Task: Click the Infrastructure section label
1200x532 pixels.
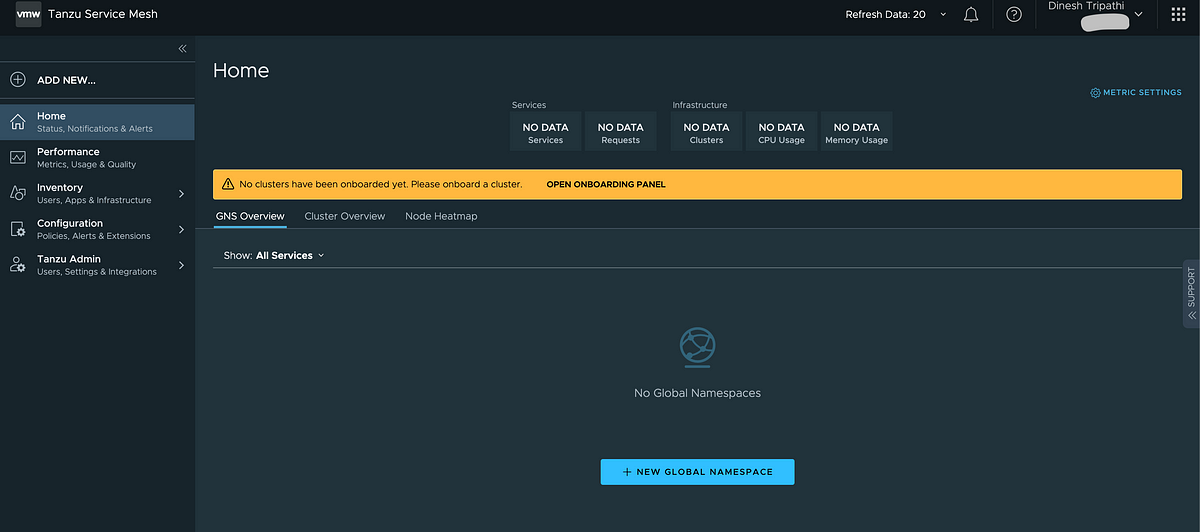Action: tap(700, 105)
